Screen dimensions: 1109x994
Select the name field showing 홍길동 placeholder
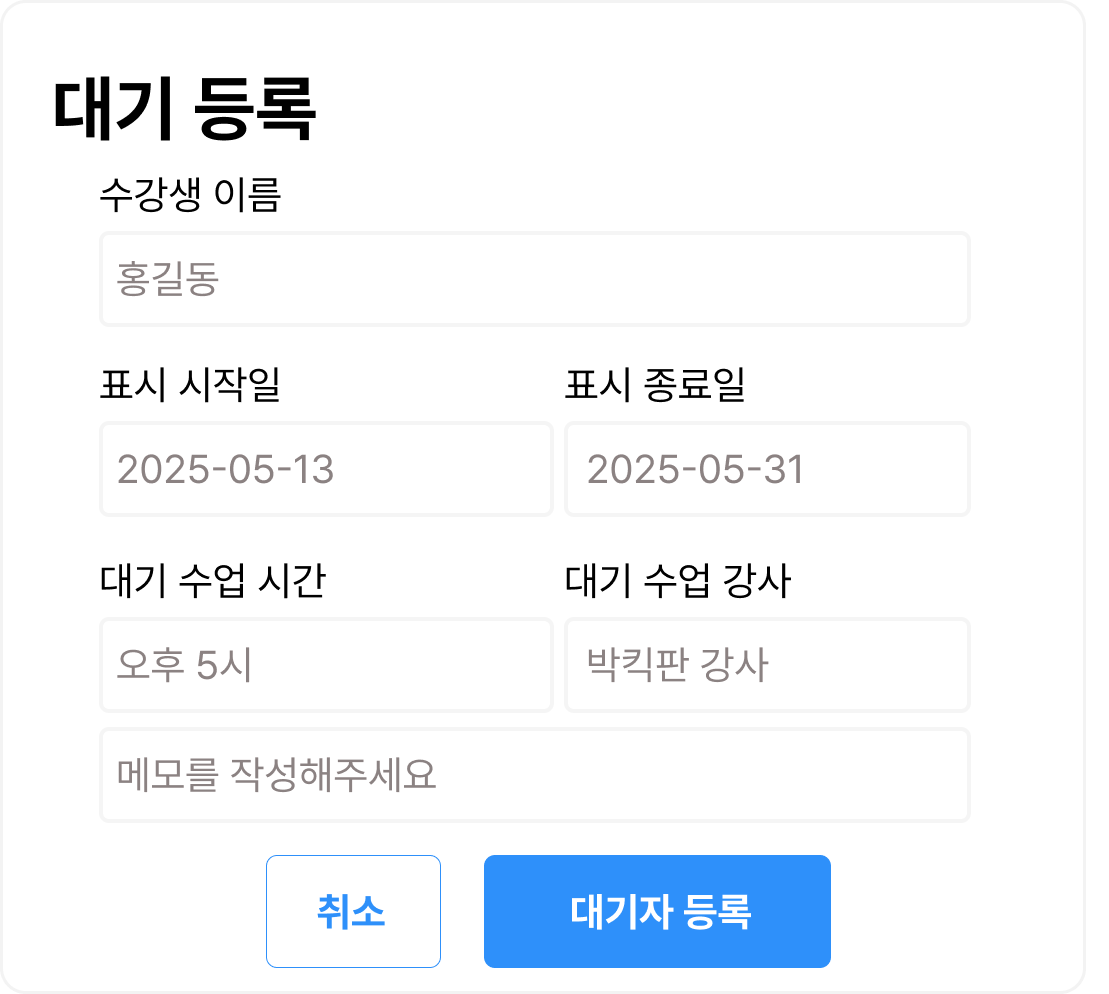point(534,279)
